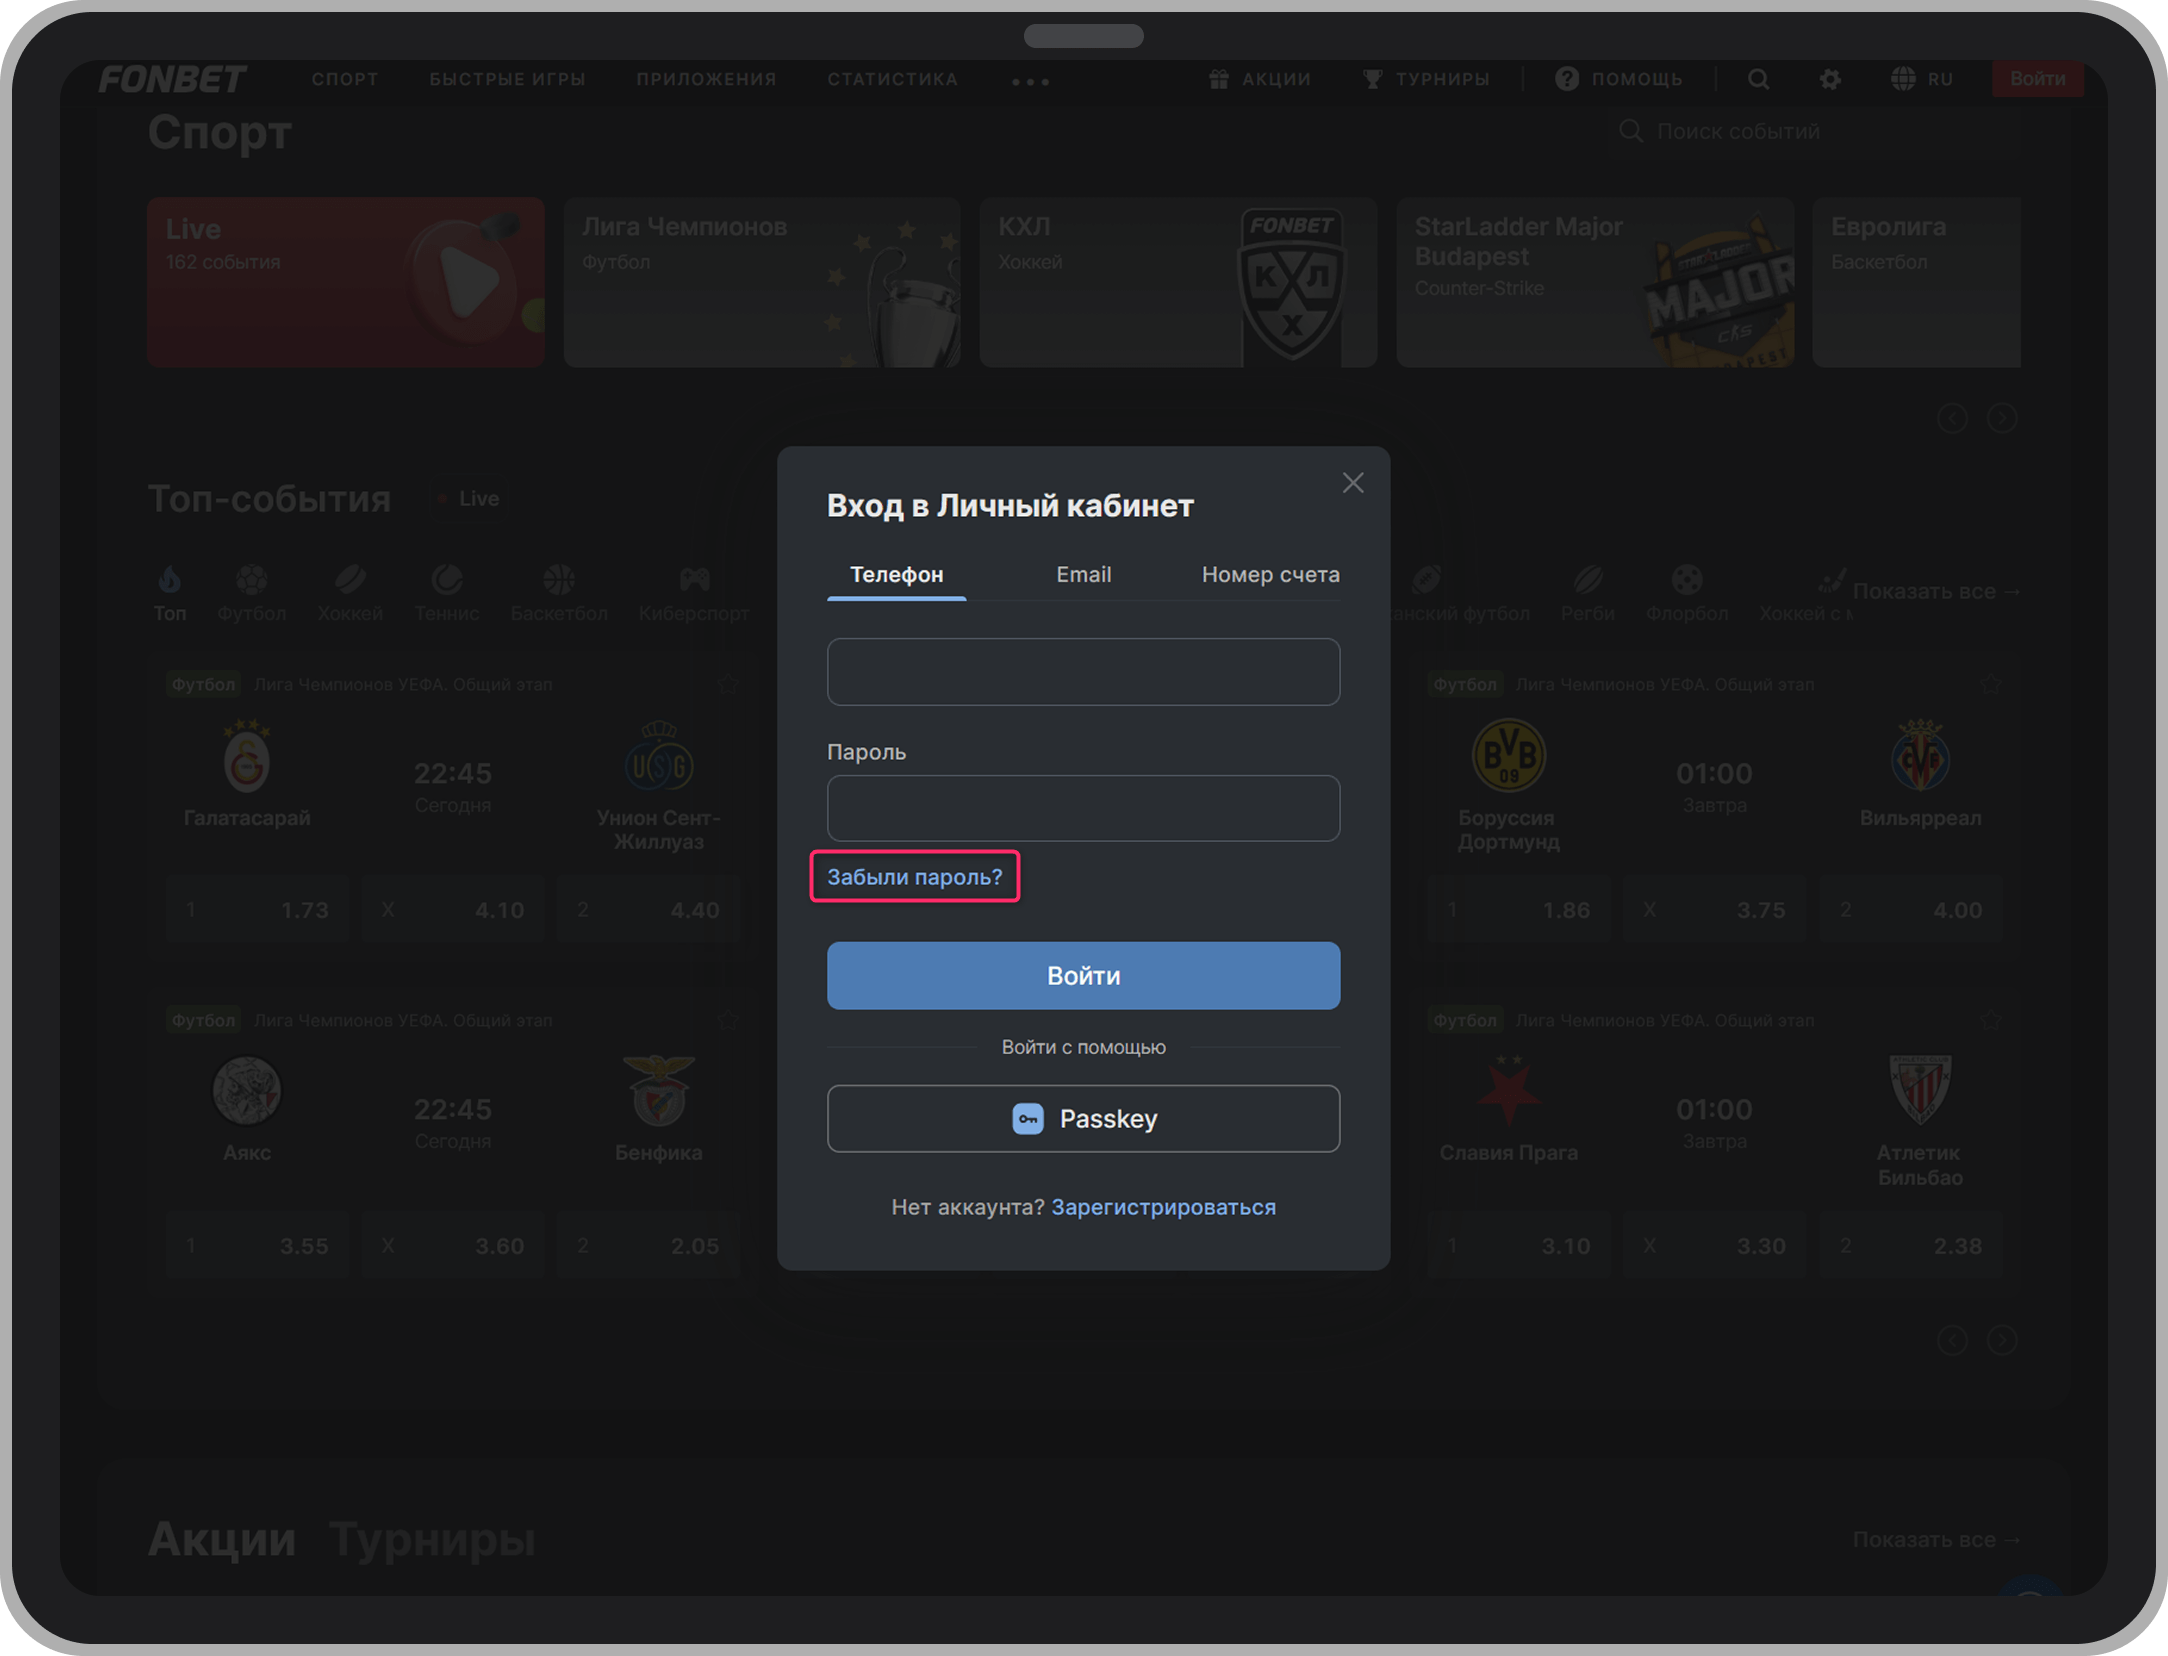Click the globe RU language icon
2168x1656 pixels.
coord(1903,79)
